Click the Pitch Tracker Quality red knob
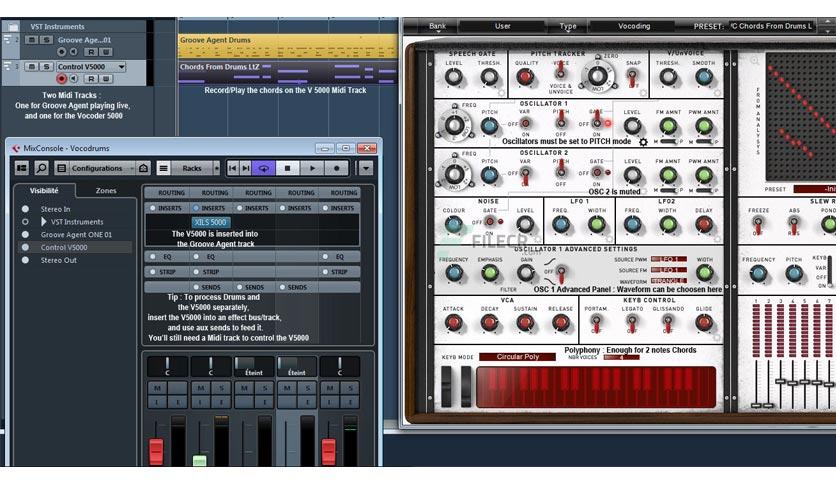The width and height of the screenshot is (836, 484). (x=525, y=77)
